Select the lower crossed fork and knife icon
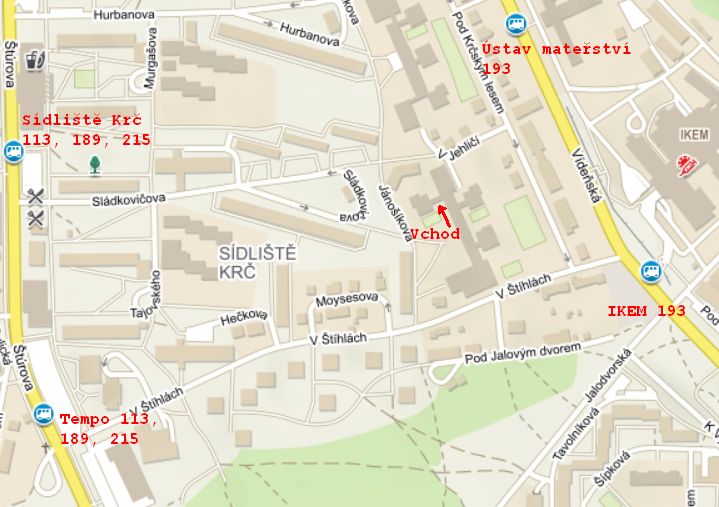 [35, 219]
